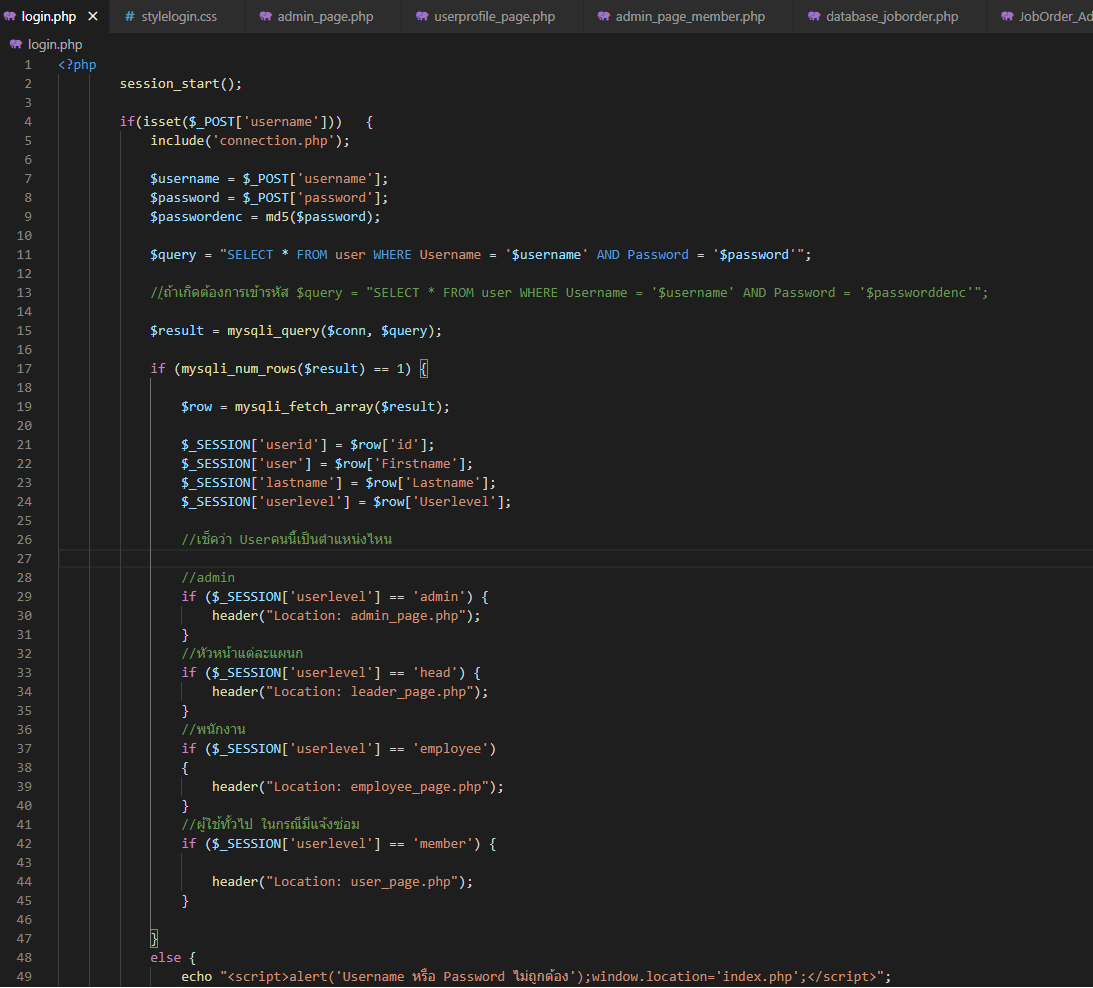Click the header Location admin_page.php line
The width and height of the screenshot is (1093, 988).
346,616
